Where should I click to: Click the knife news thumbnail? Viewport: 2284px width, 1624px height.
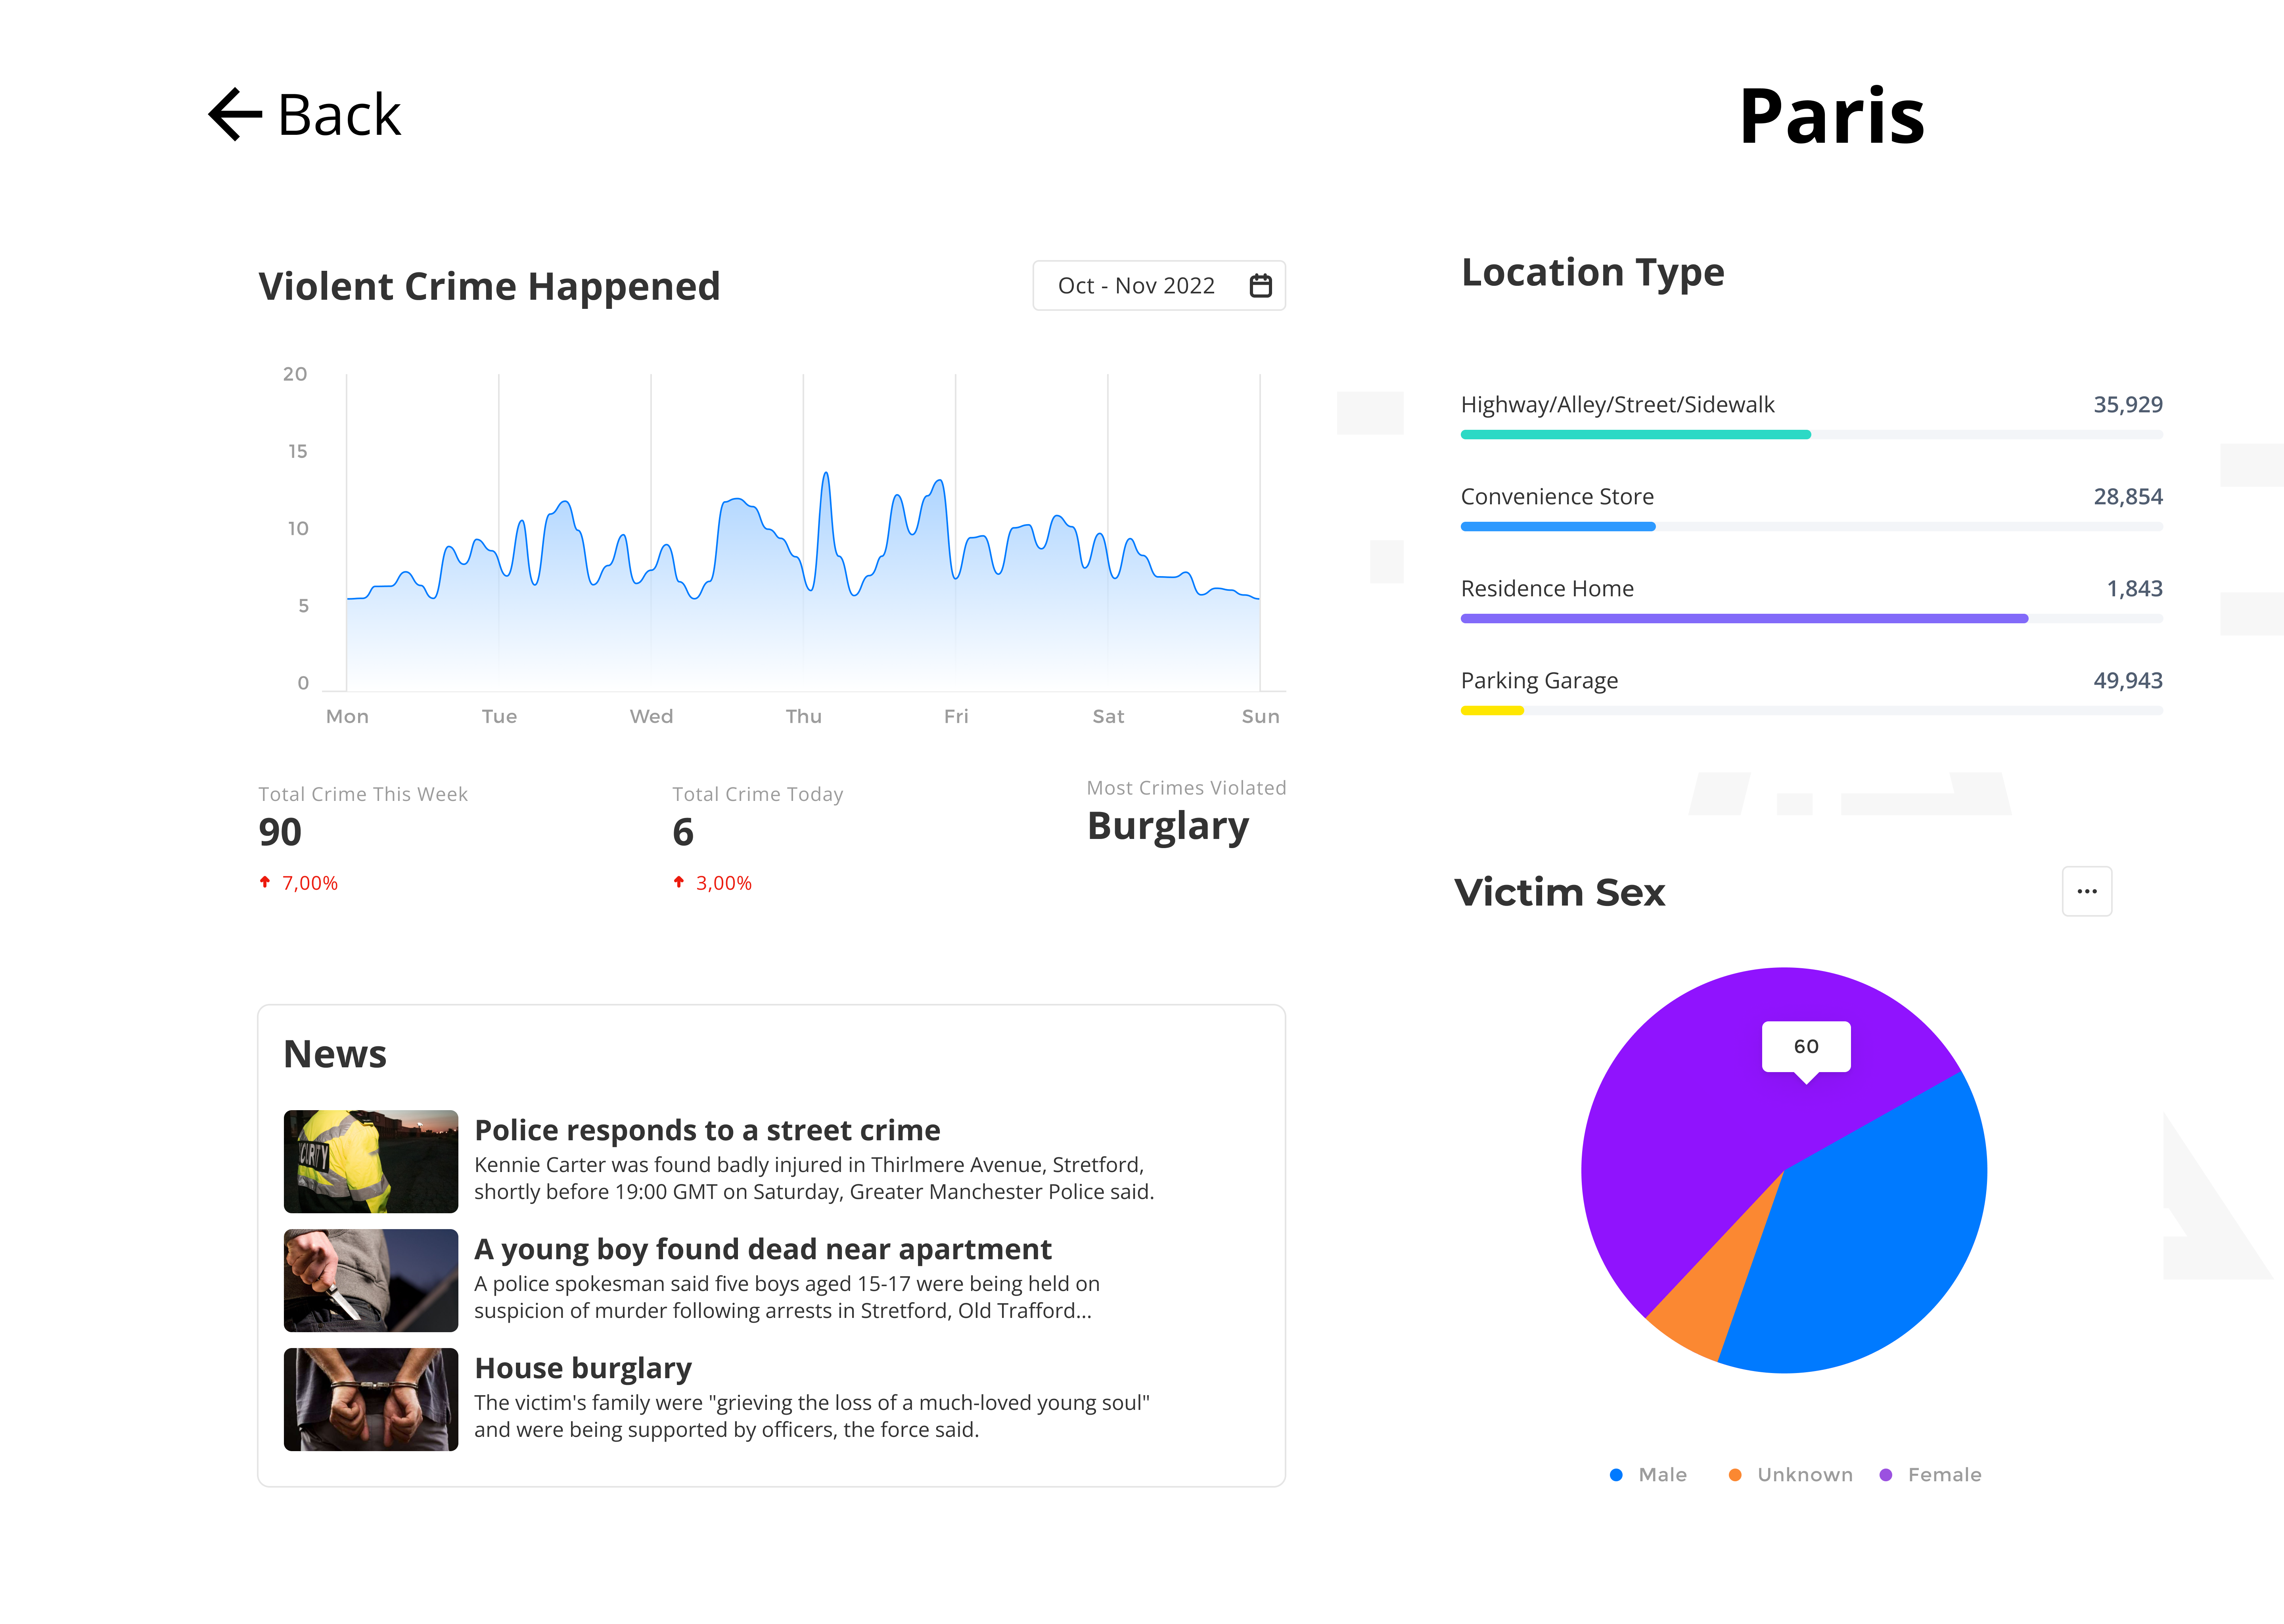click(371, 1280)
